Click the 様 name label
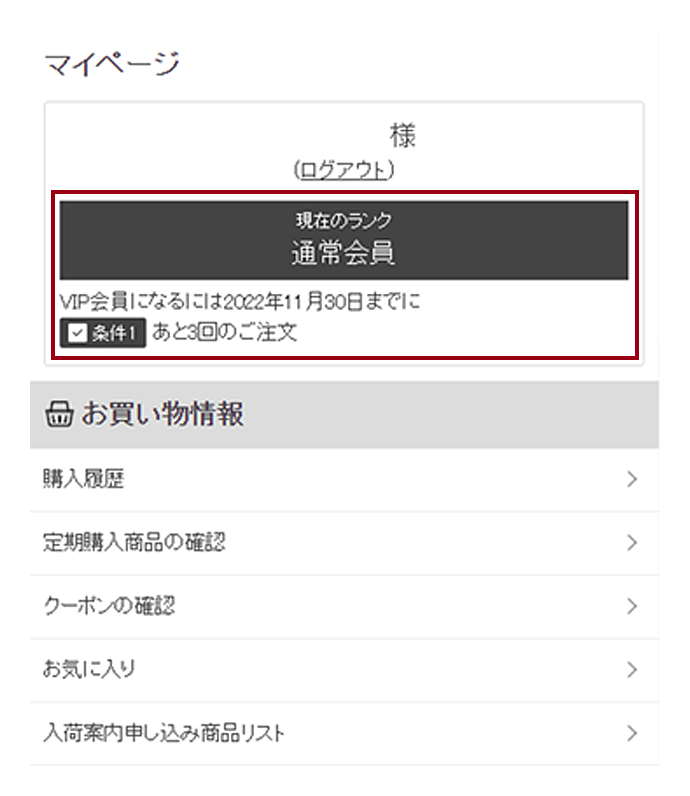 coord(403,136)
